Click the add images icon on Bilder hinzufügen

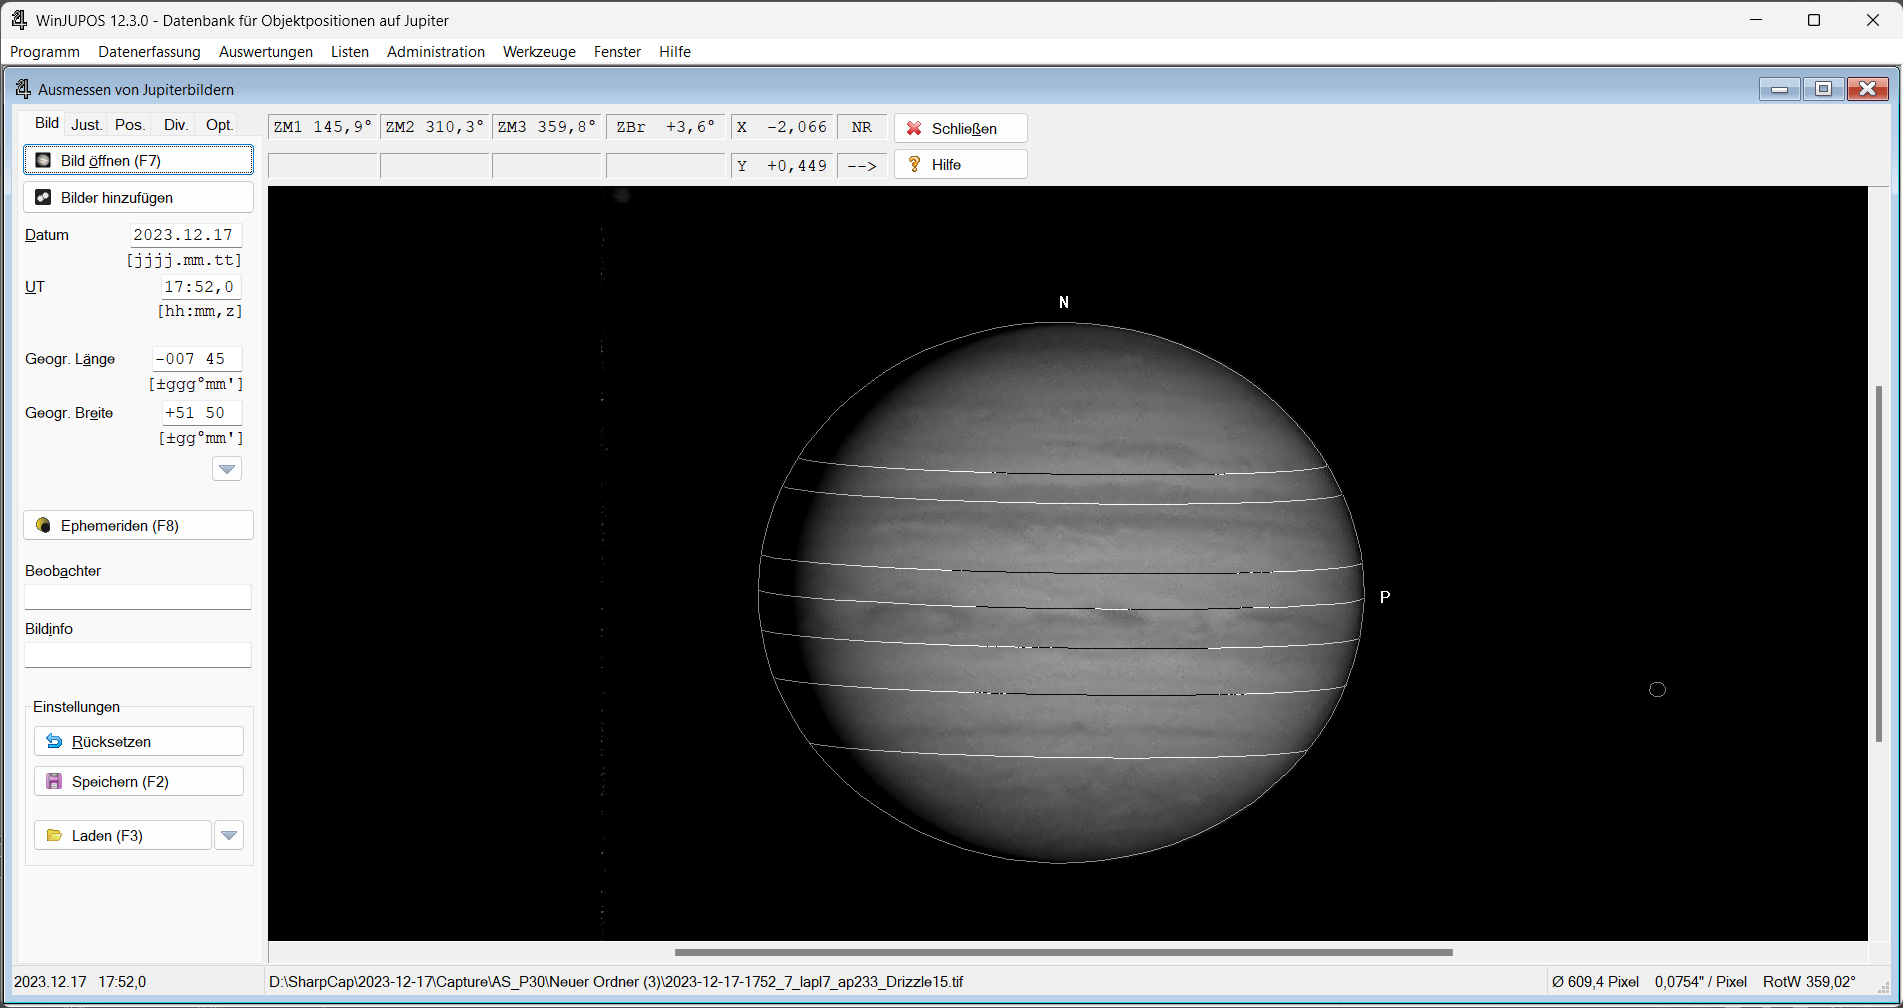[x=43, y=197]
